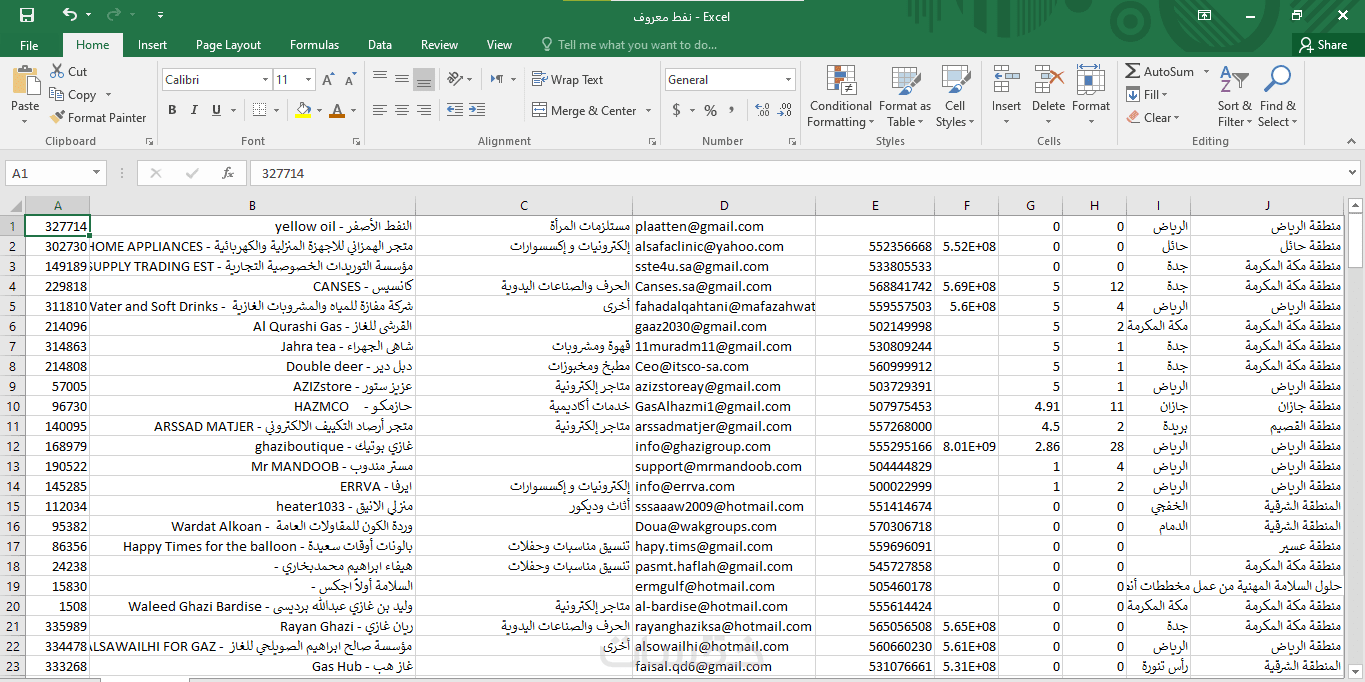Apply Percent Style
This screenshot has height=682, width=1365.
click(710, 110)
